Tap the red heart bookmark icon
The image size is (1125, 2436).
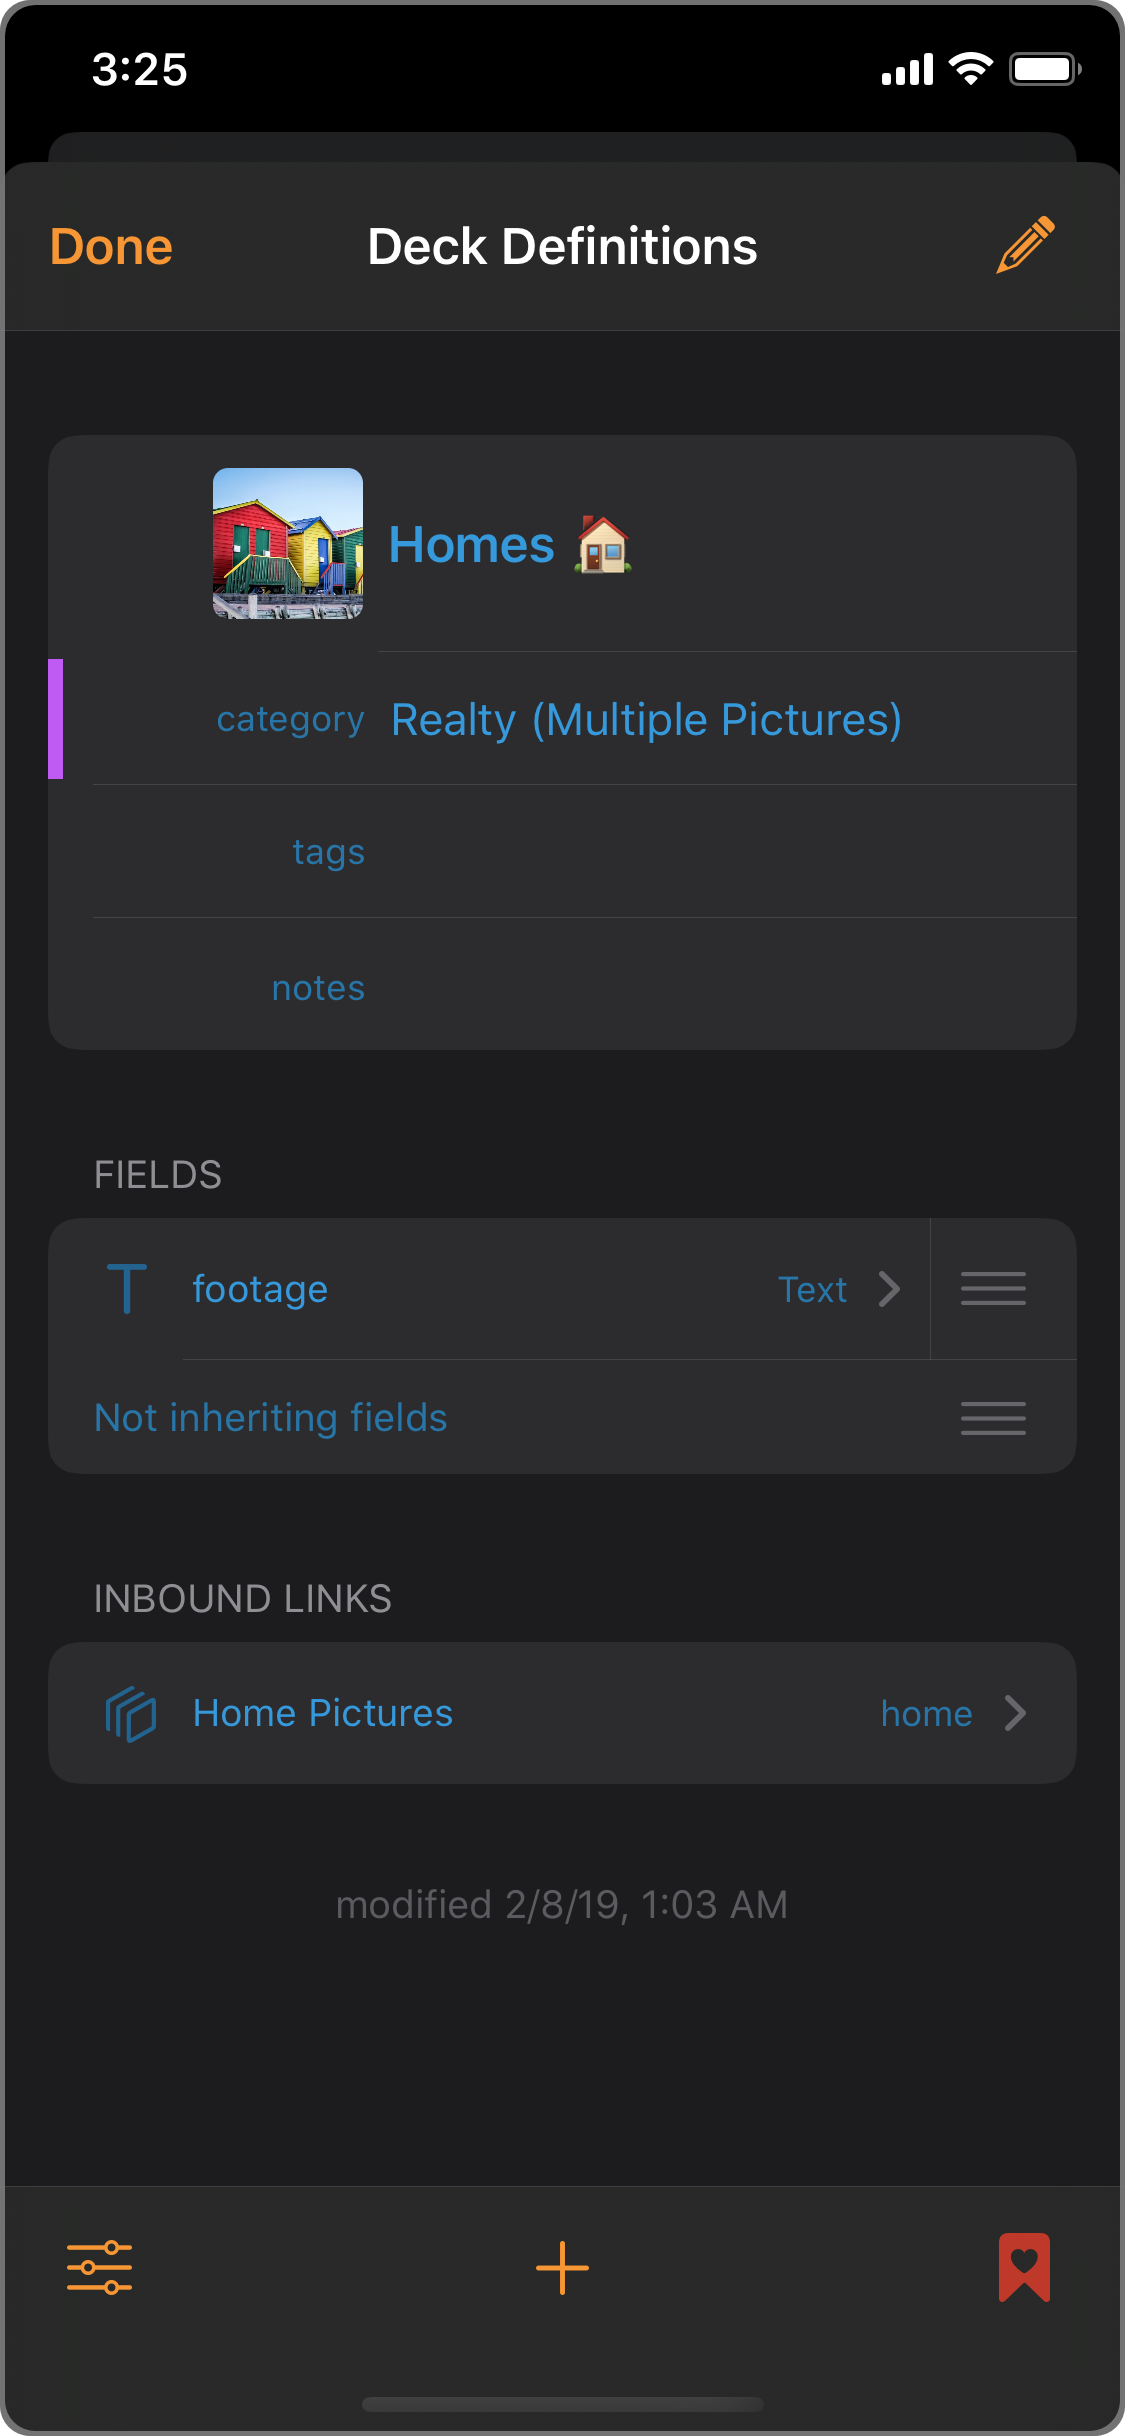[x=1024, y=2267]
